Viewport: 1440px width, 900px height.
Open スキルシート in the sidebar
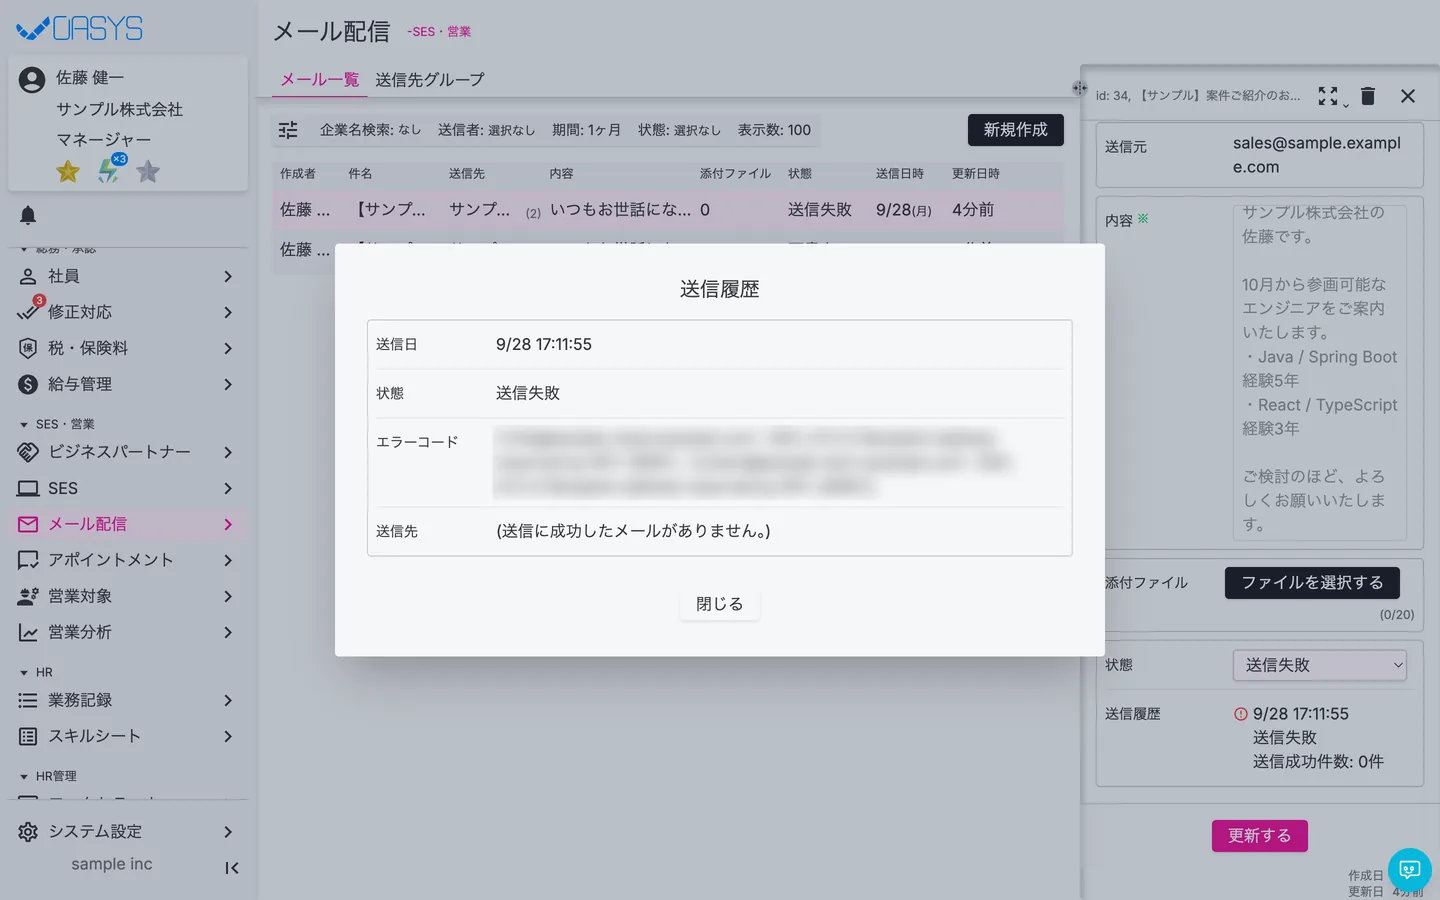click(x=128, y=736)
